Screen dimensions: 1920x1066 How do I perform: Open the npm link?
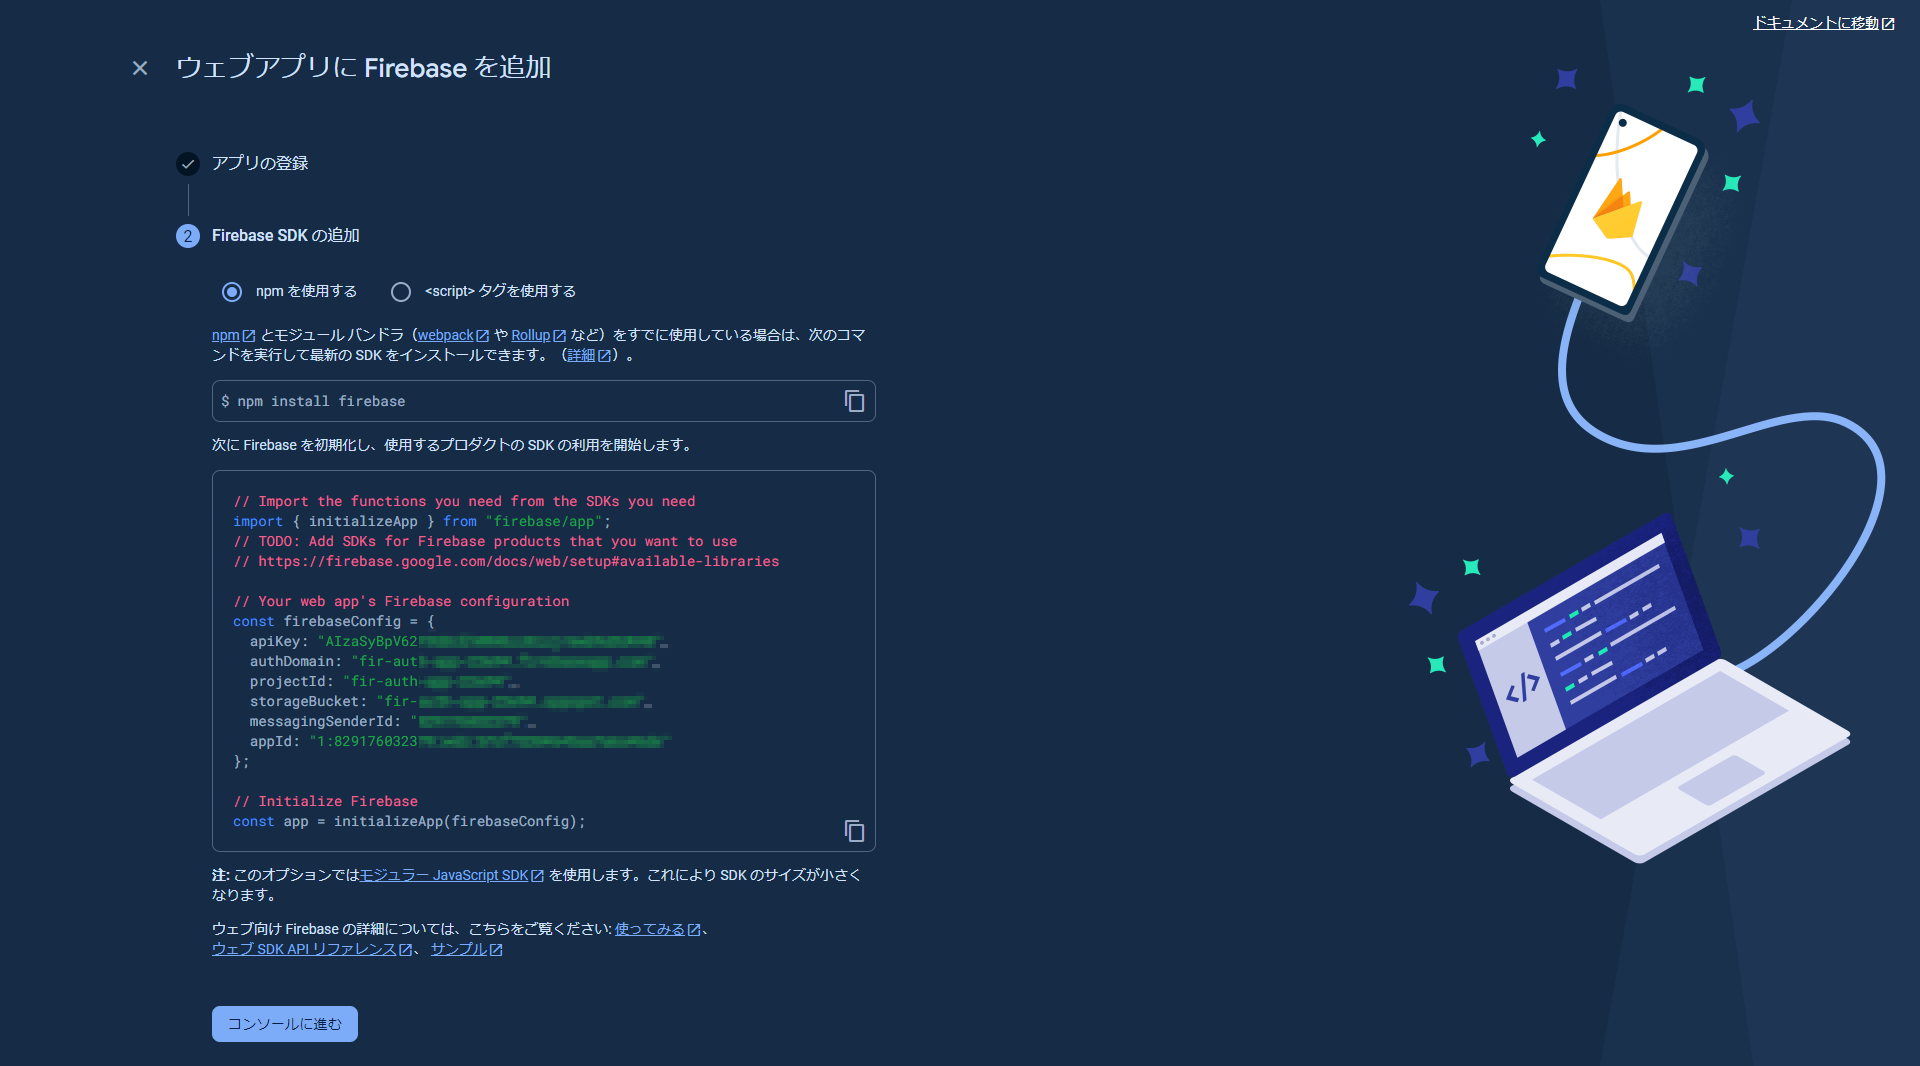tap(225, 336)
